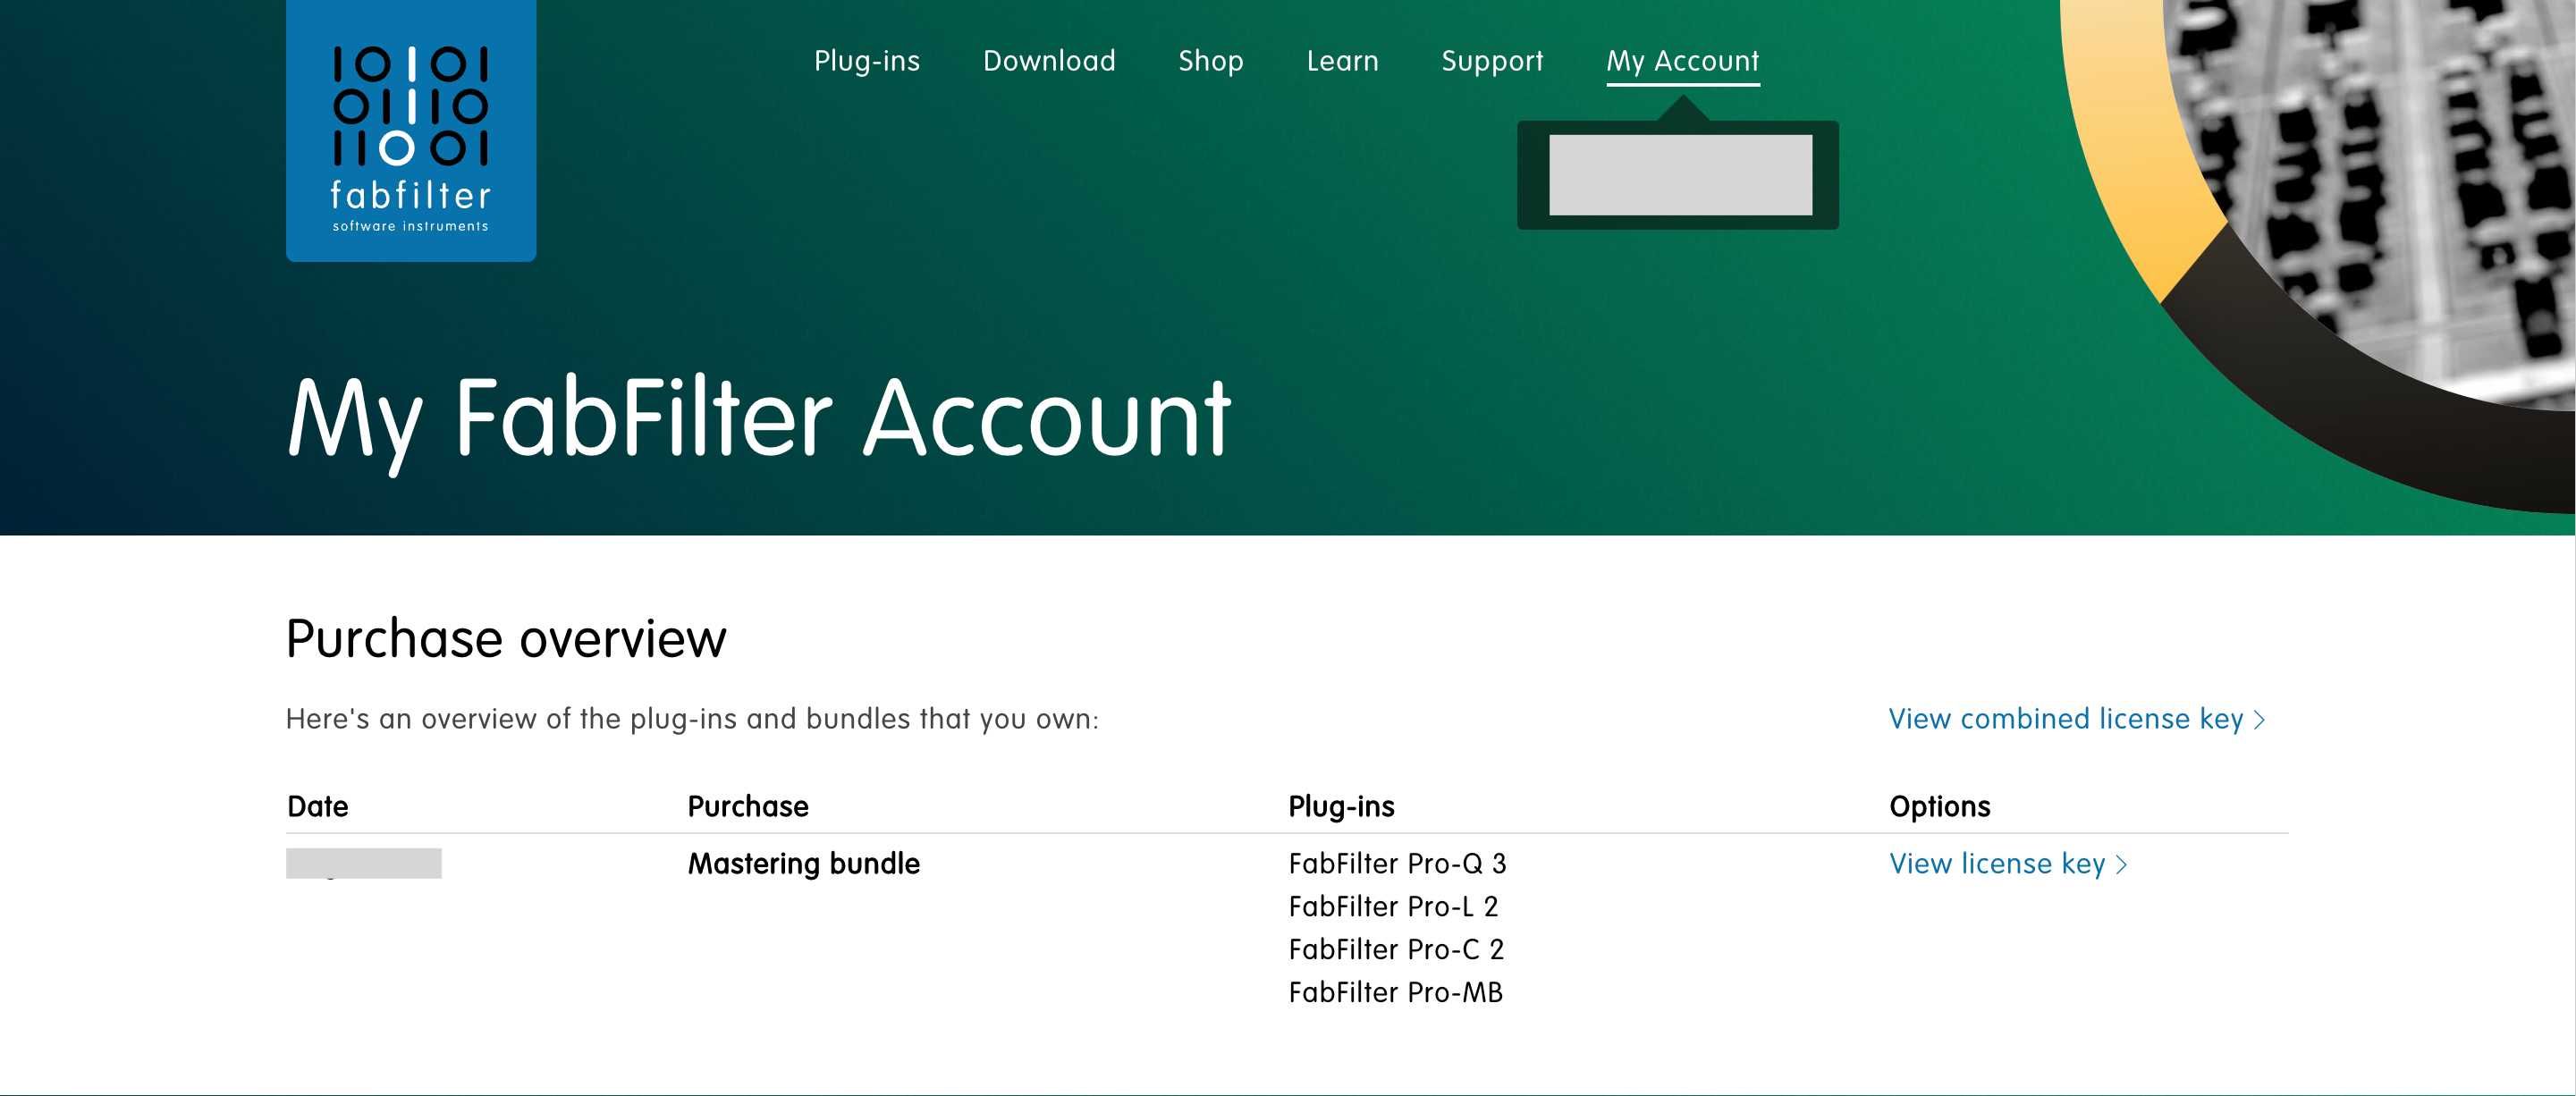The image size is (2576, 1096).
Task: Click FabFilter Pro-C 2 entry
Action: click(1396, 949)
